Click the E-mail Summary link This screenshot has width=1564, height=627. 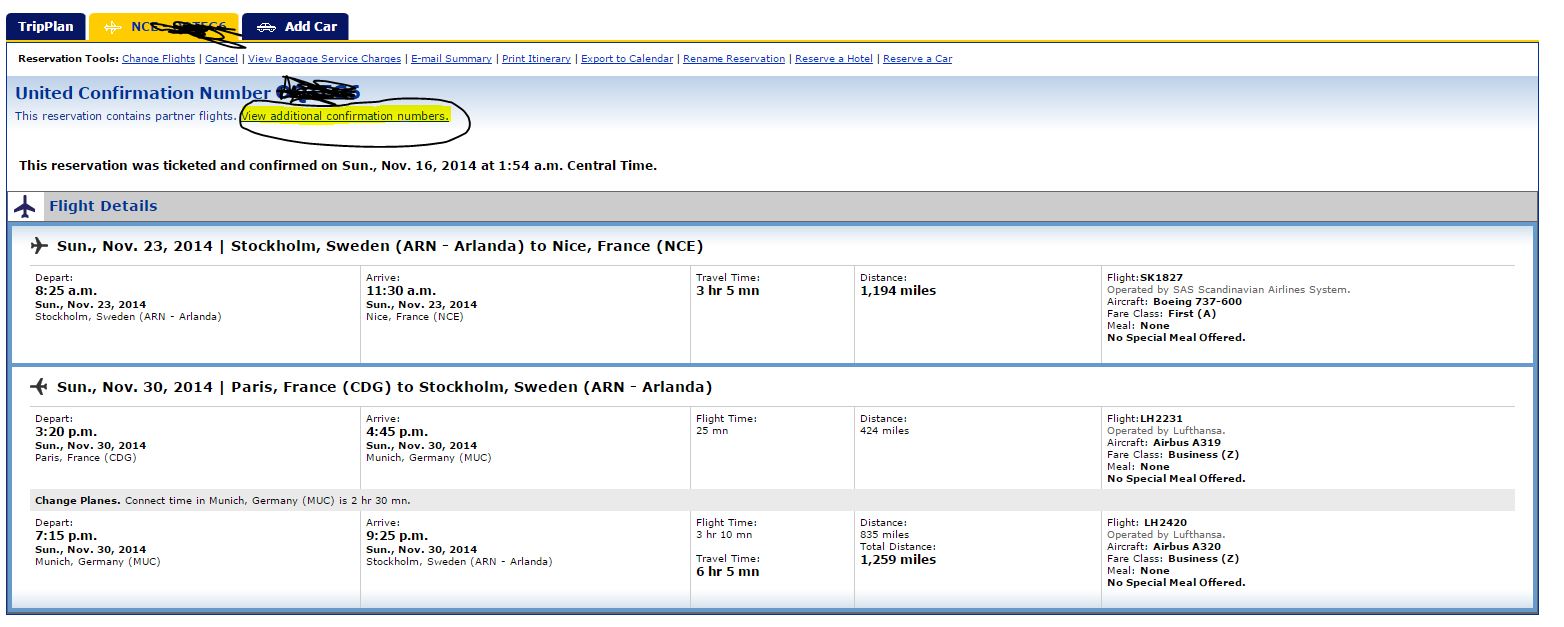click(451, 59)
